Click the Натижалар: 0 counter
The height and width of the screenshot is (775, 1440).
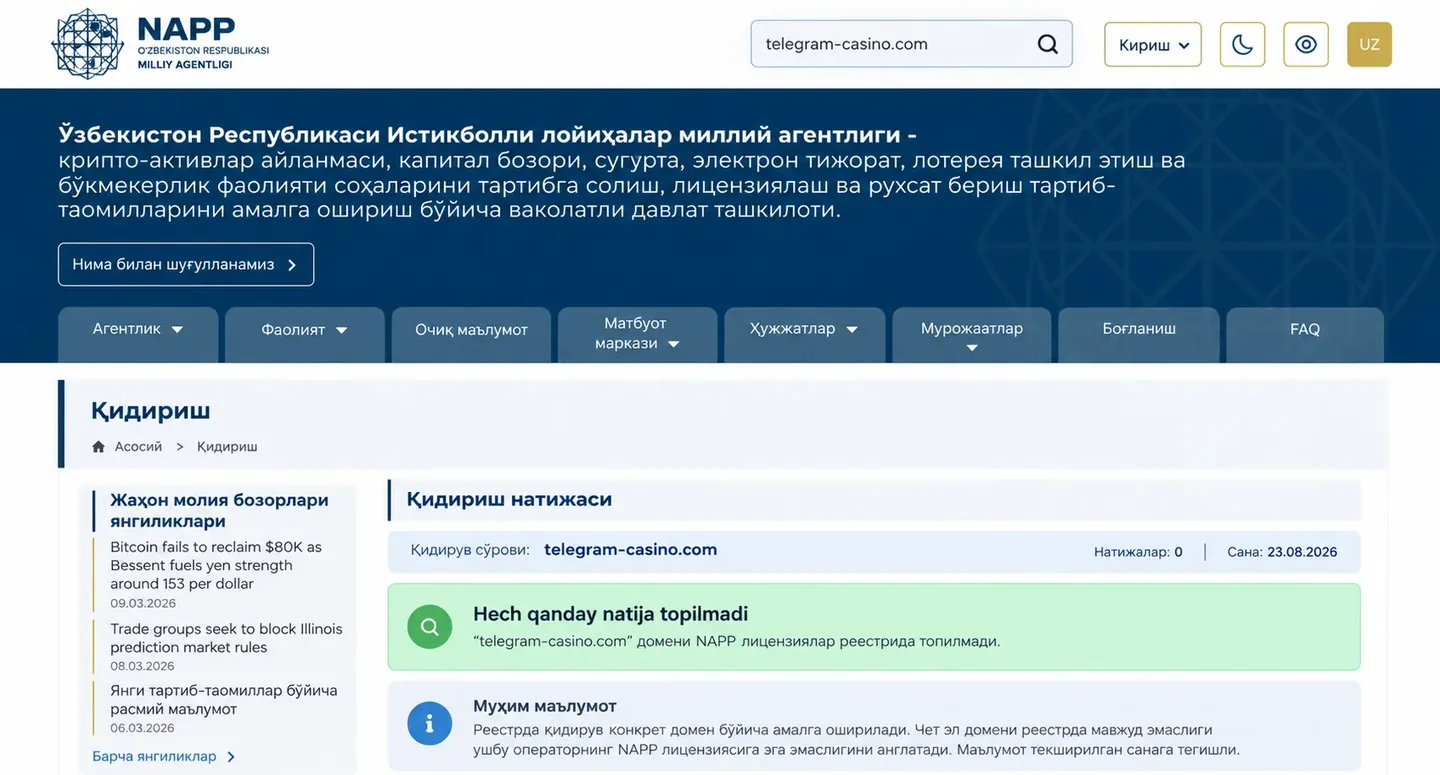(1138, 552)
